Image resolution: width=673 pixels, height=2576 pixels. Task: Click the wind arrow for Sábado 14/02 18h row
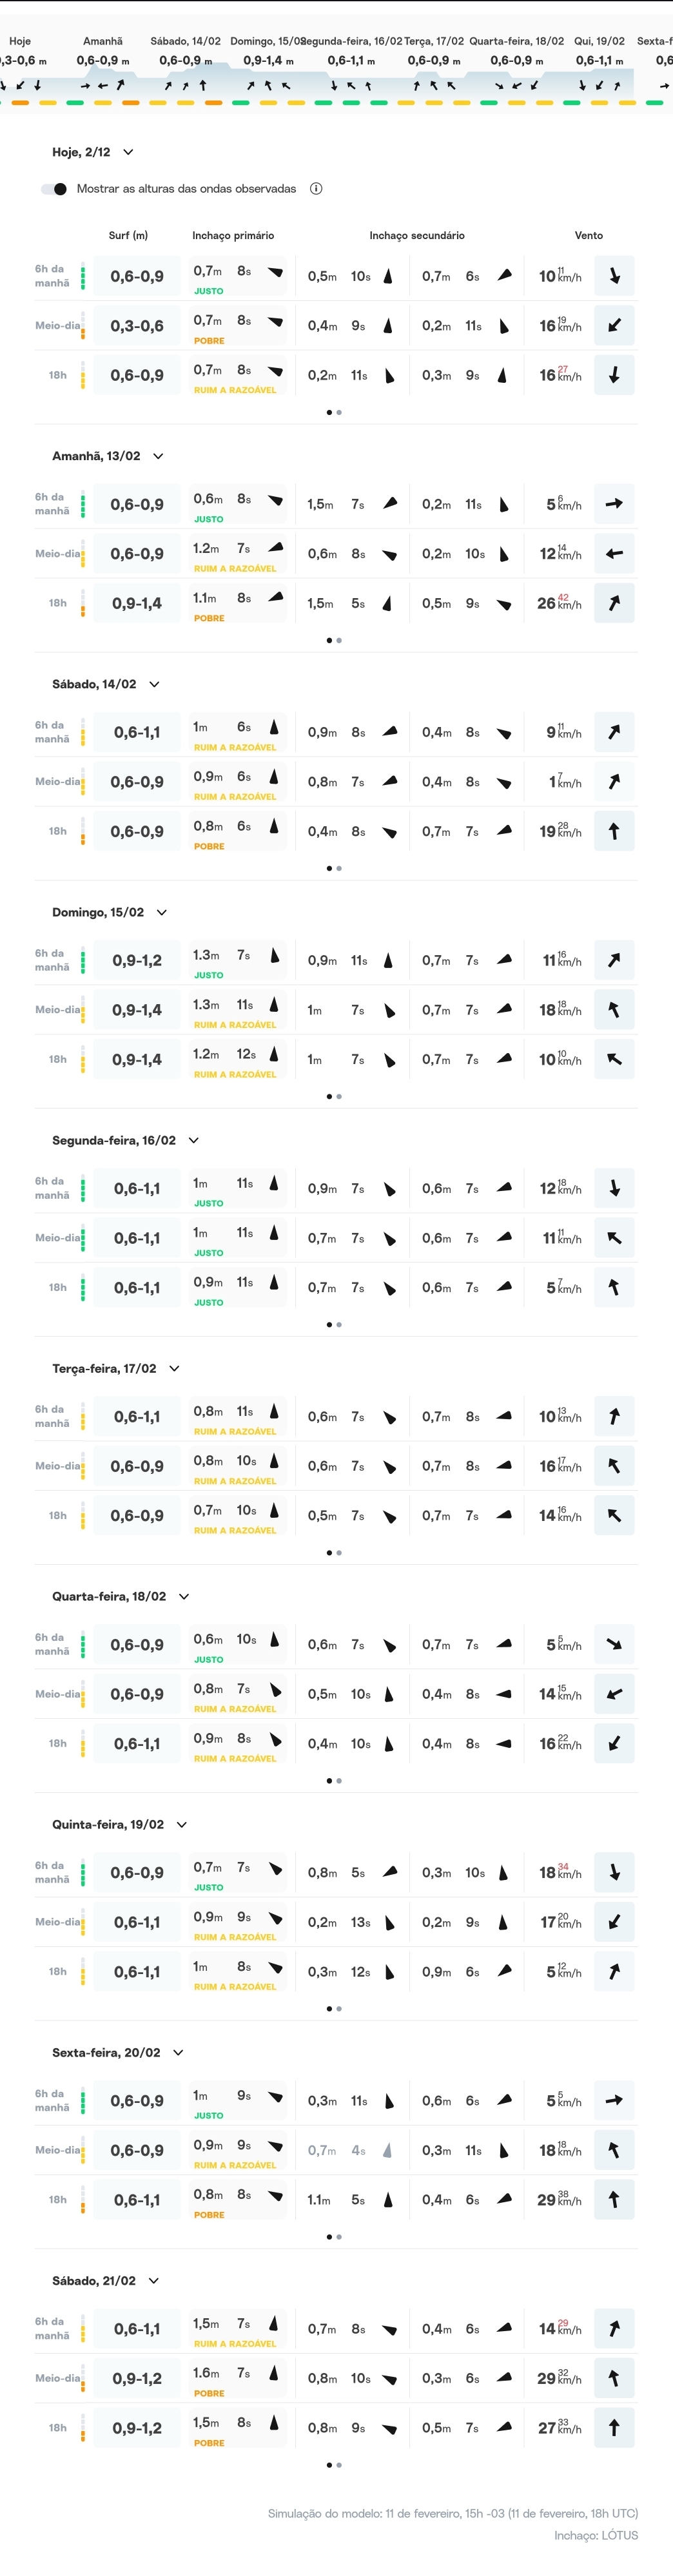(614, 831)
